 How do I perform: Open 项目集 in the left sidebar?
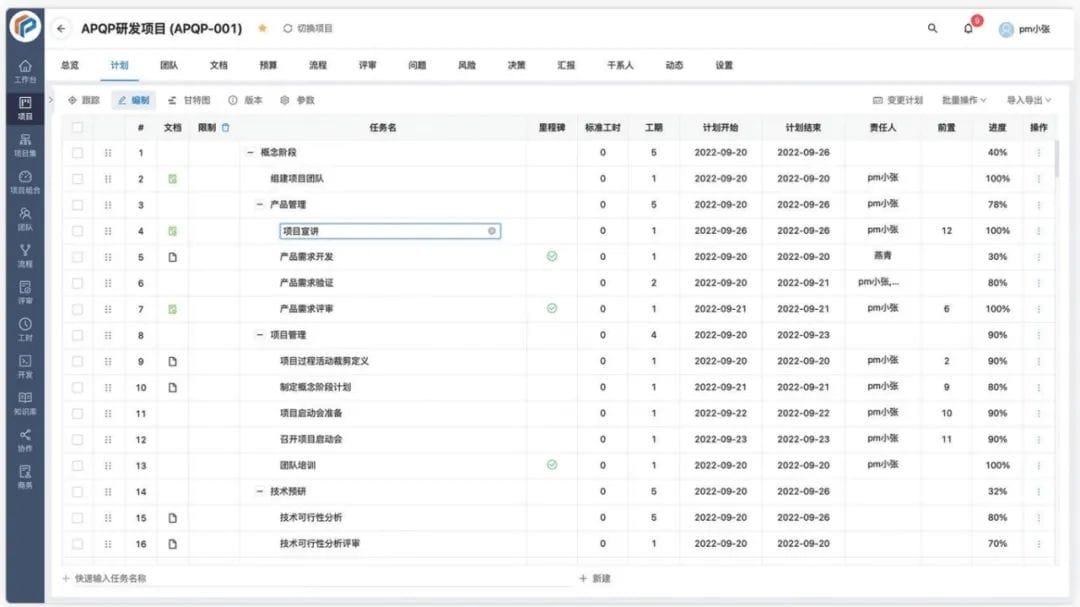tap(22, 144)
